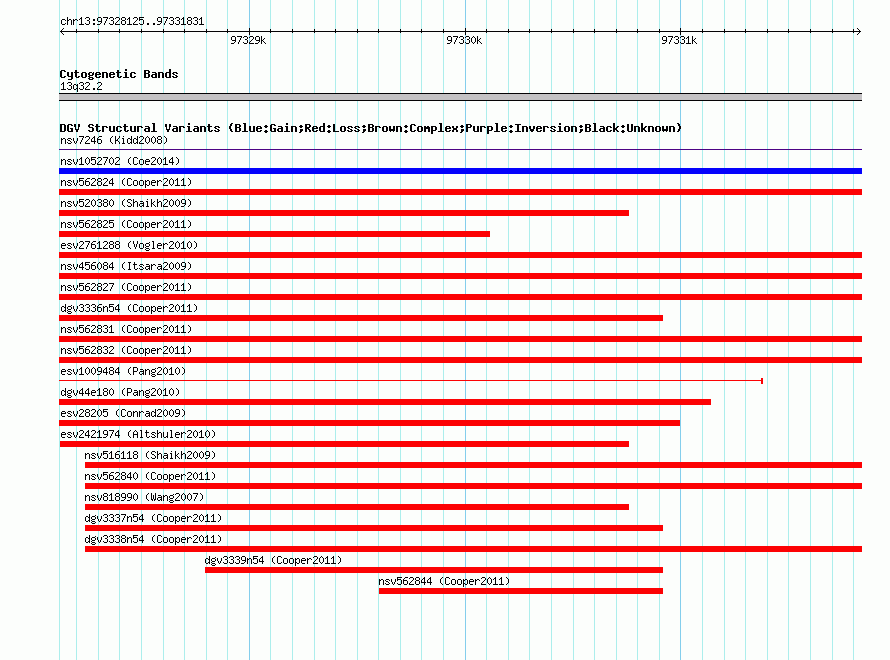Select the esv2421974 red loss bar
Viewport: 890px width, 660px height.
click(x=344, y=444)
